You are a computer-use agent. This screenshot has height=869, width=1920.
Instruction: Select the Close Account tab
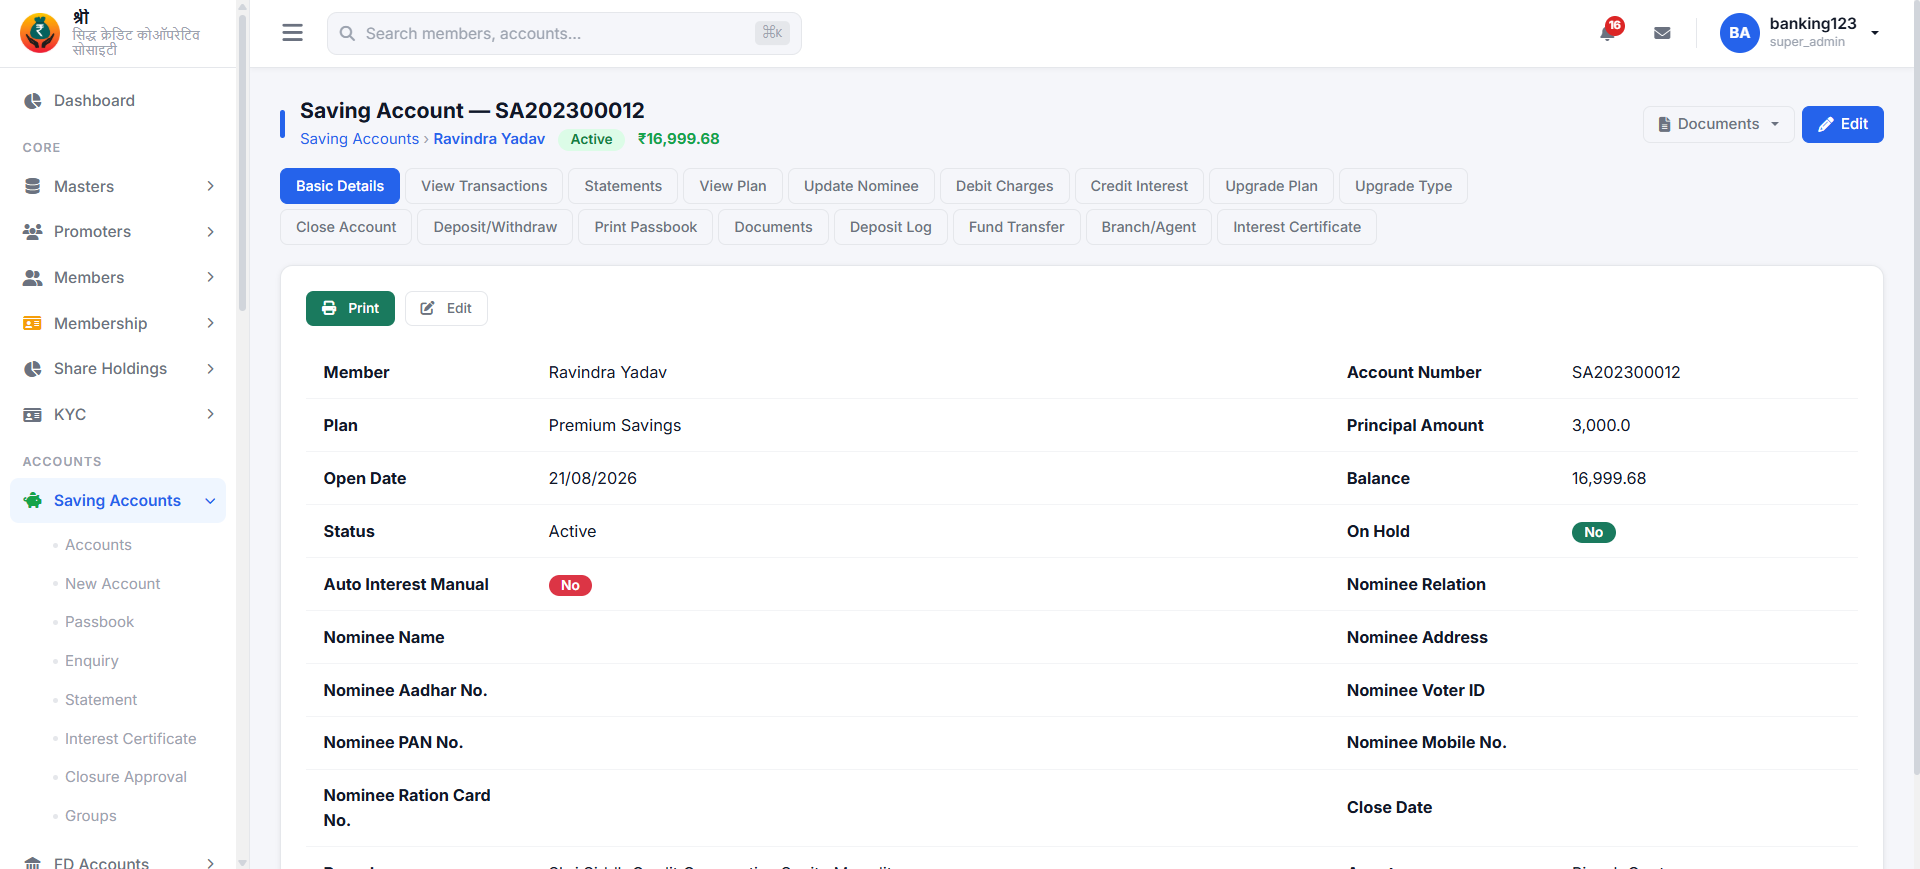[x=346, y=227]
